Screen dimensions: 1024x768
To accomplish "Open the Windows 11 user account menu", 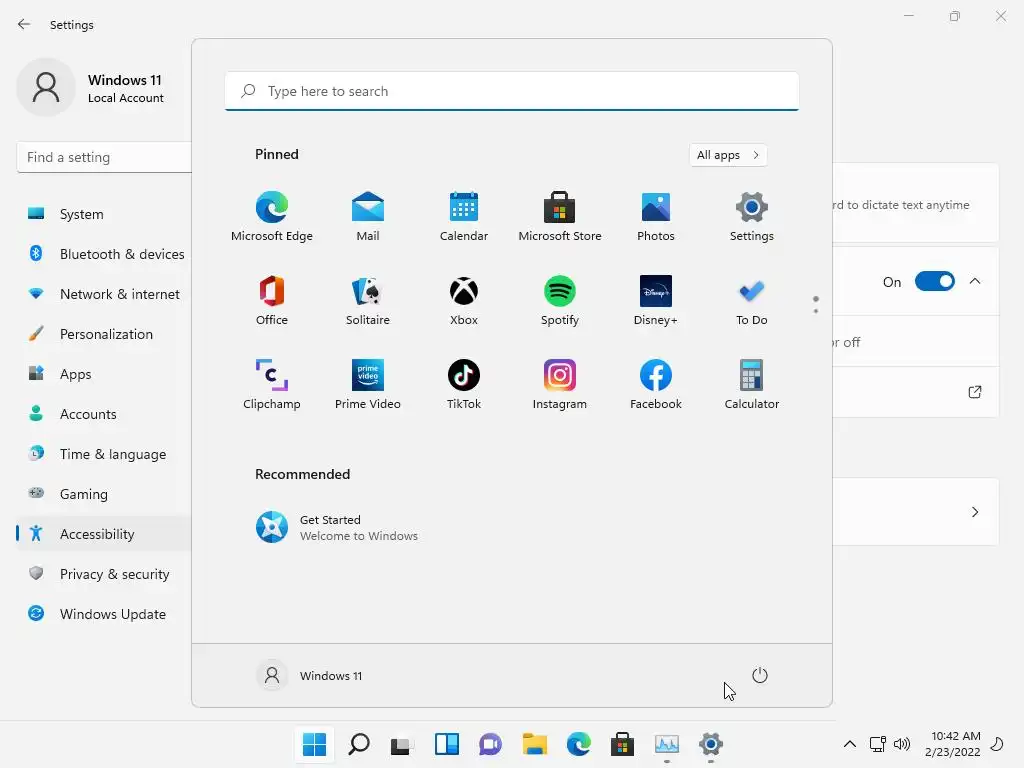I will [x=310, y=675].
